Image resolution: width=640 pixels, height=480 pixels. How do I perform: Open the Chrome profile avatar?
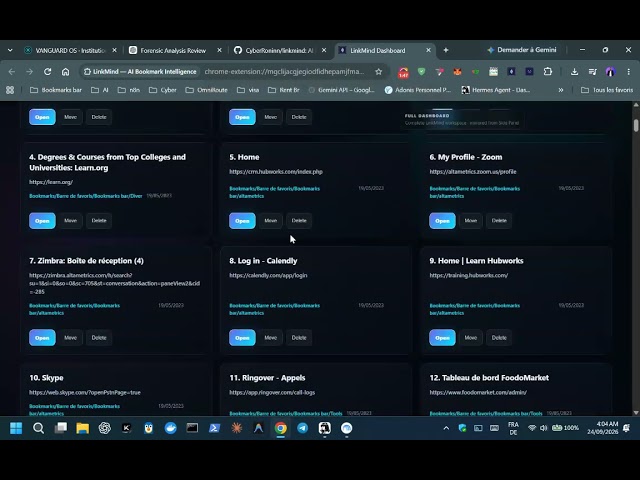coord(610,72)
